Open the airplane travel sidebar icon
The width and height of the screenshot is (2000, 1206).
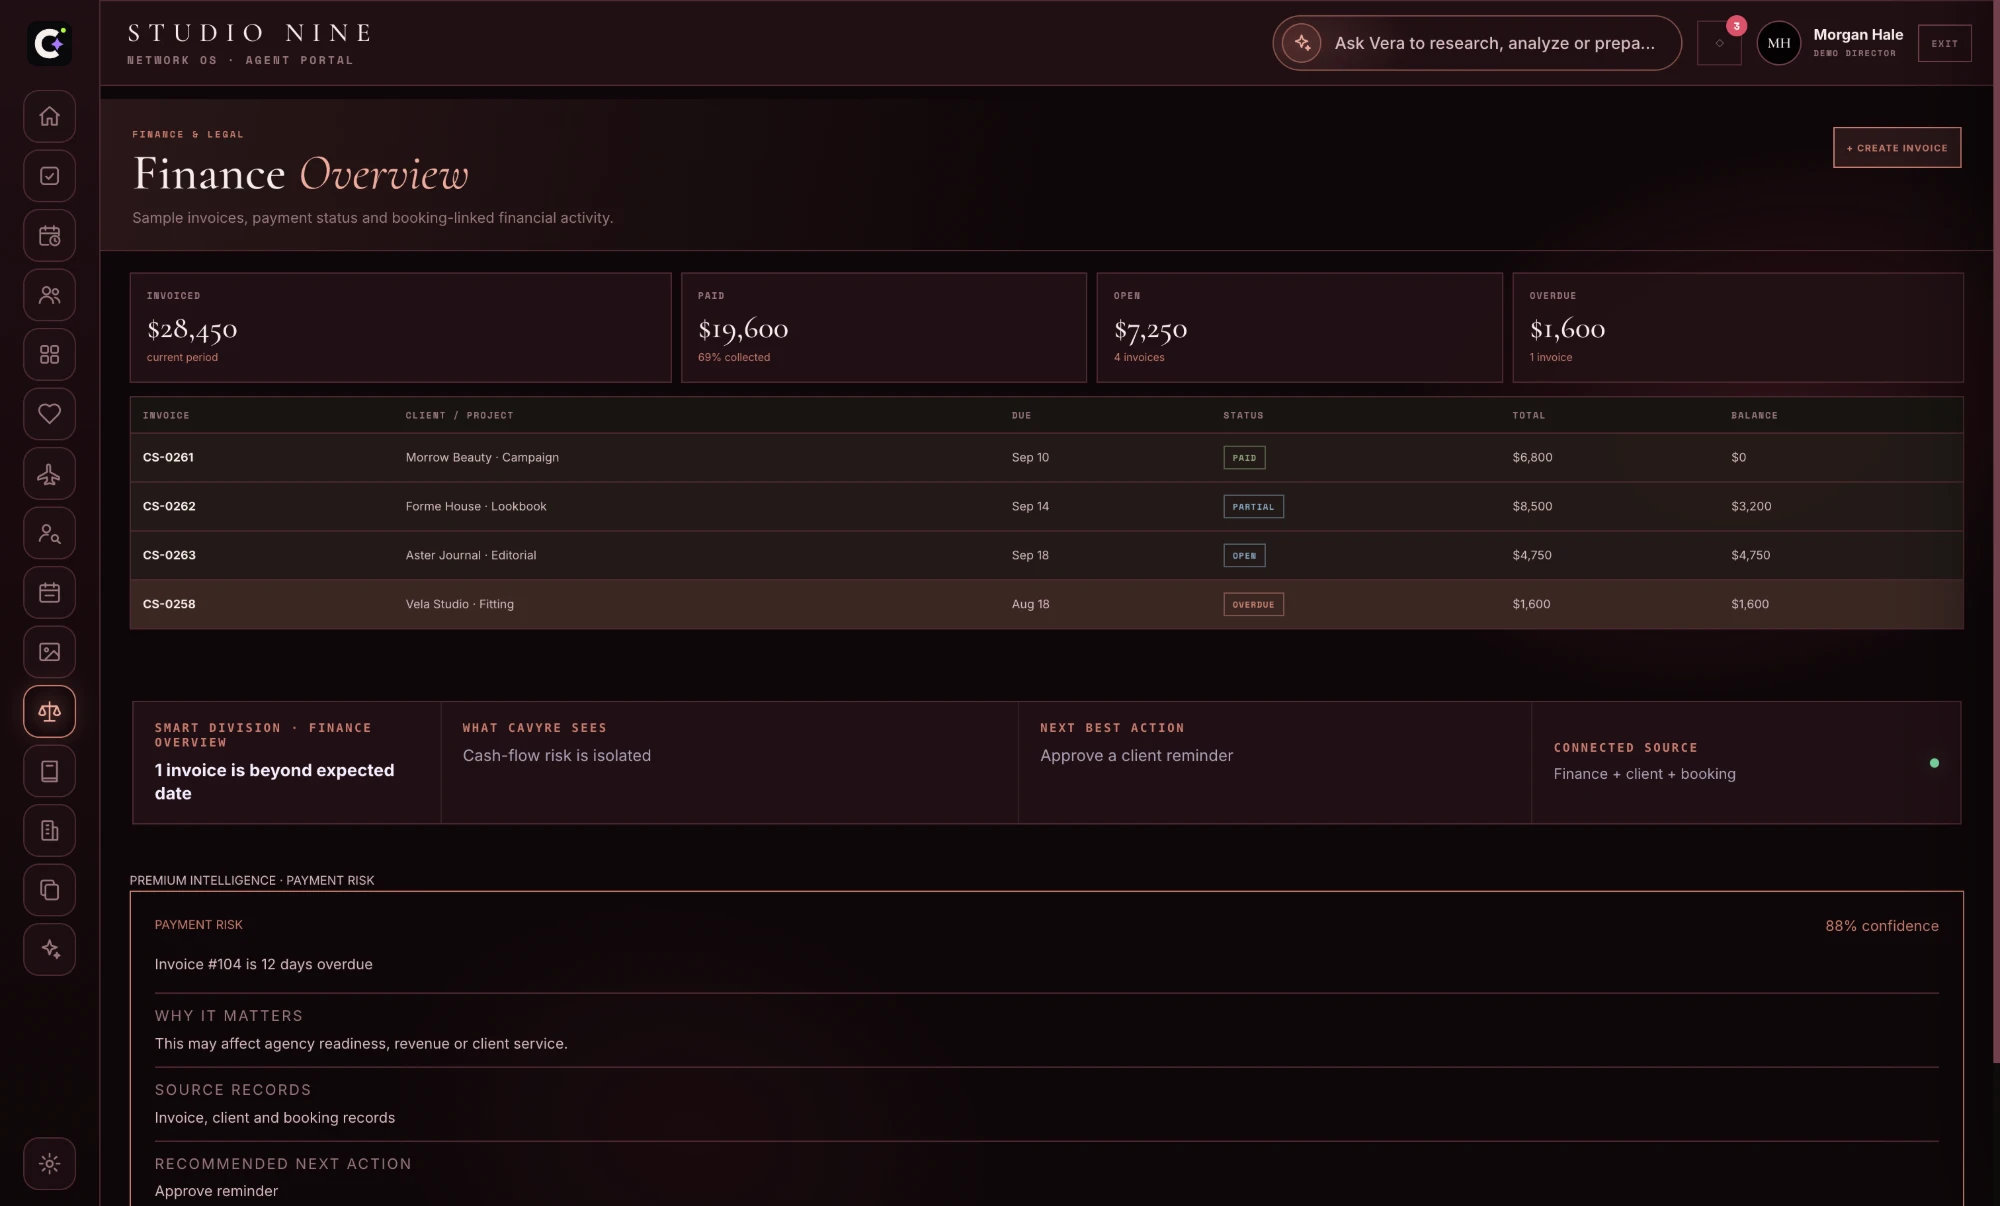coord(49,473)
